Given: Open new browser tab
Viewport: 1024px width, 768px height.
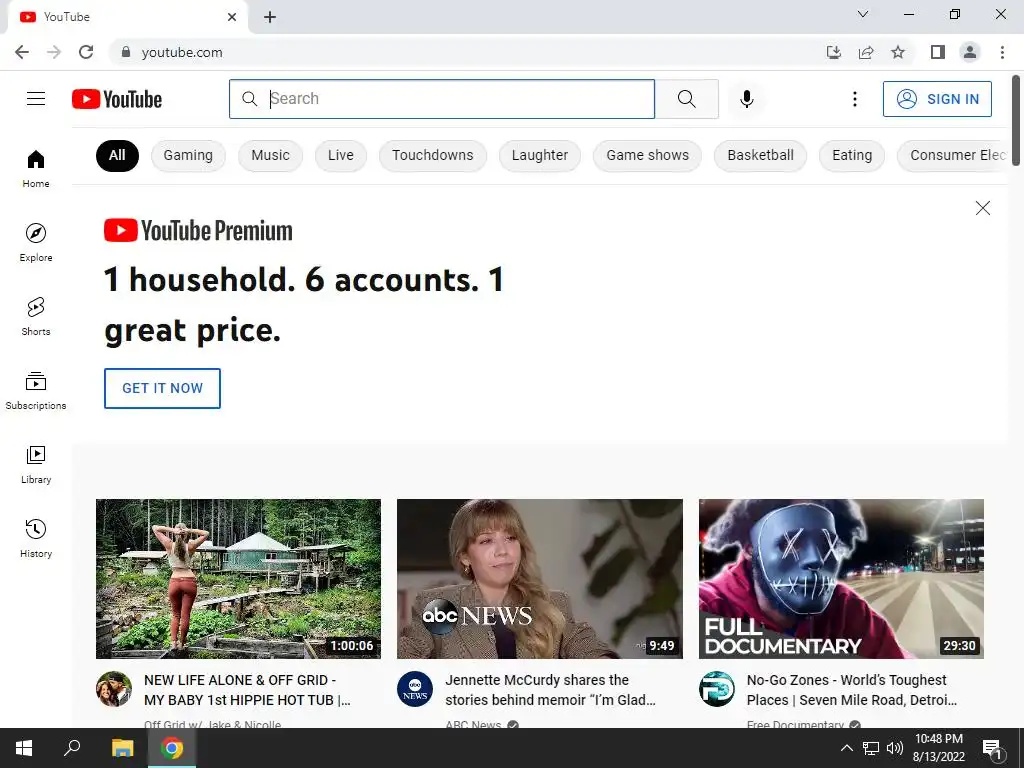Looking at the screenshot, I should coord(270,17).
